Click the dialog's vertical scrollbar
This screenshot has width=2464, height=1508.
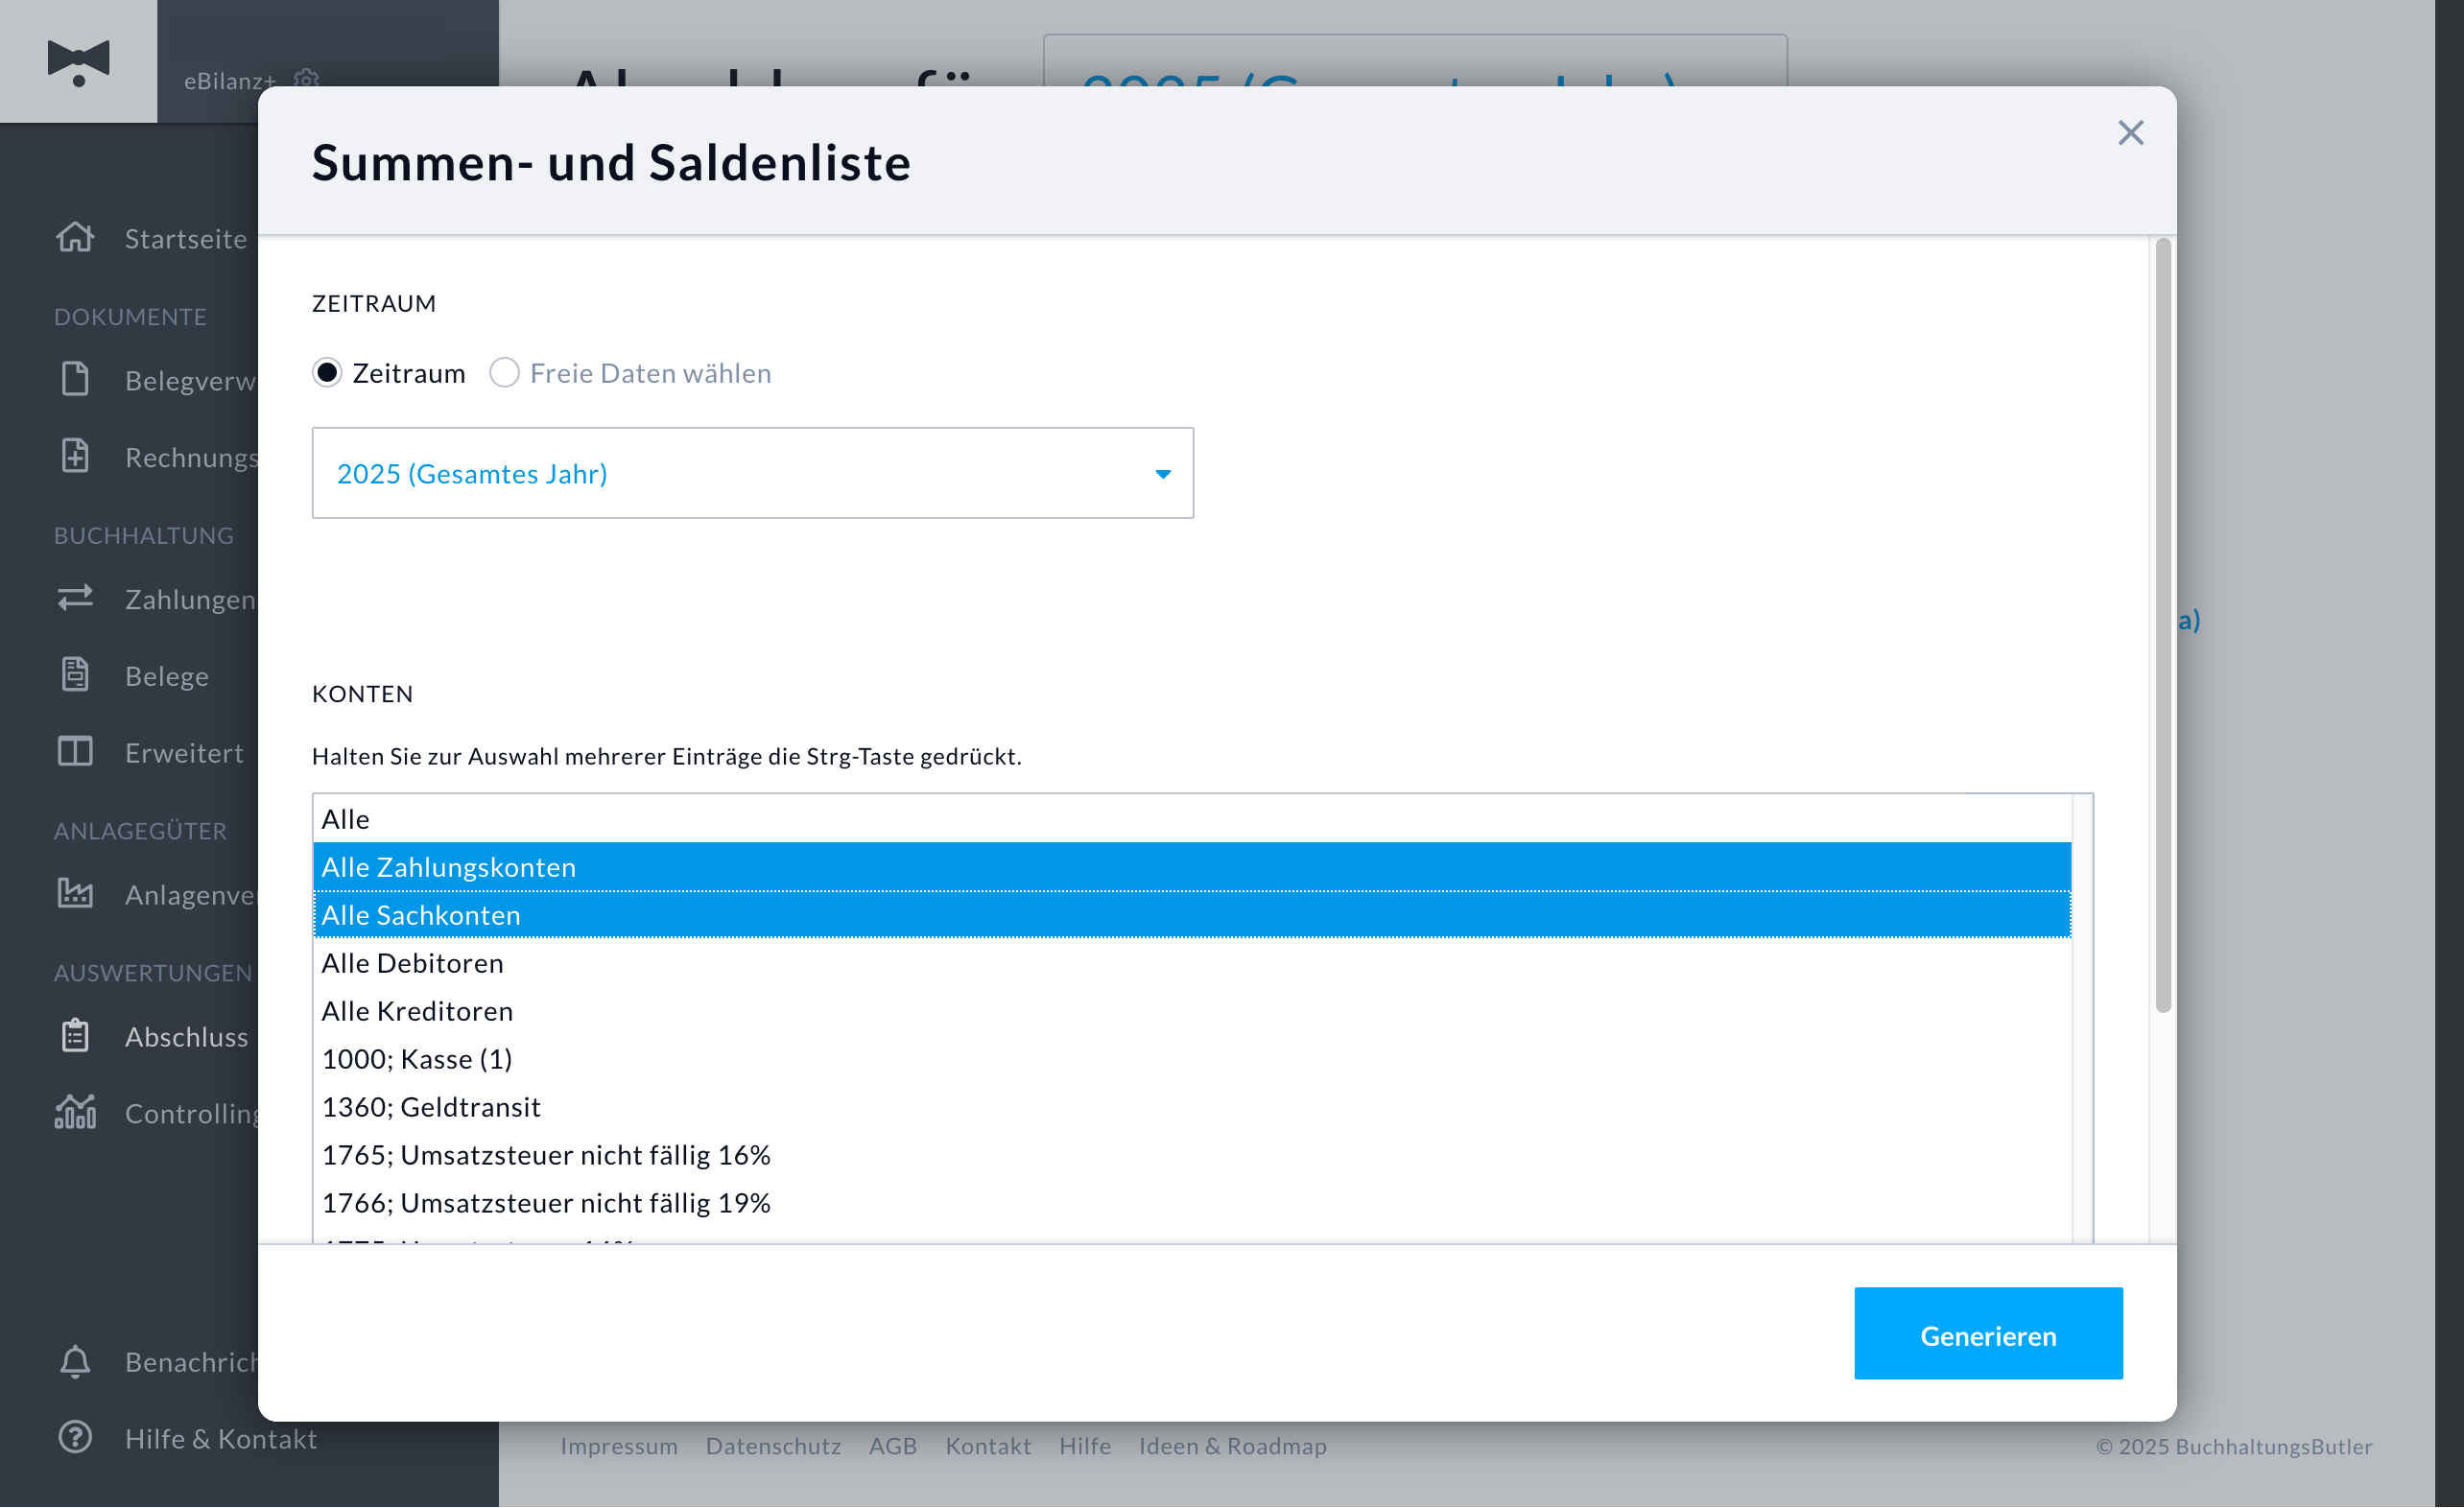(2162, 625)
